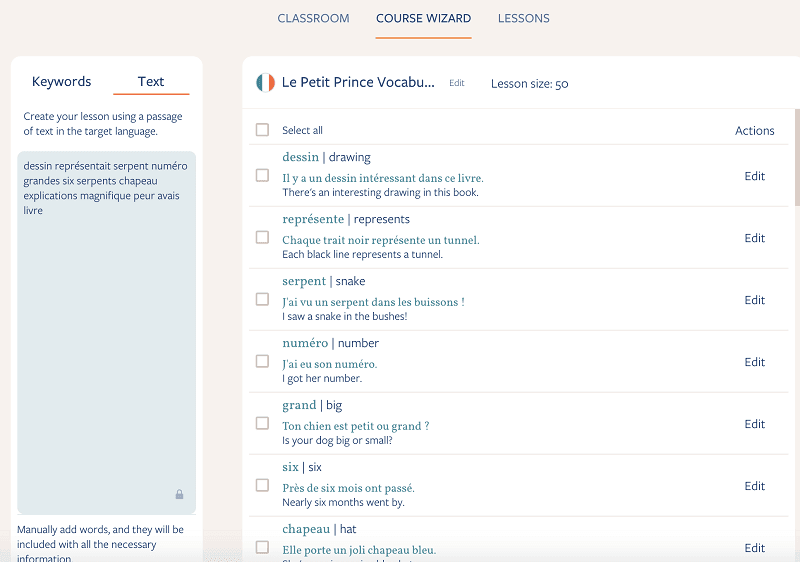The width and height of the screenshot is (800, 562).
Task: Select the Text tab
Action: click(x=151, y=82)
